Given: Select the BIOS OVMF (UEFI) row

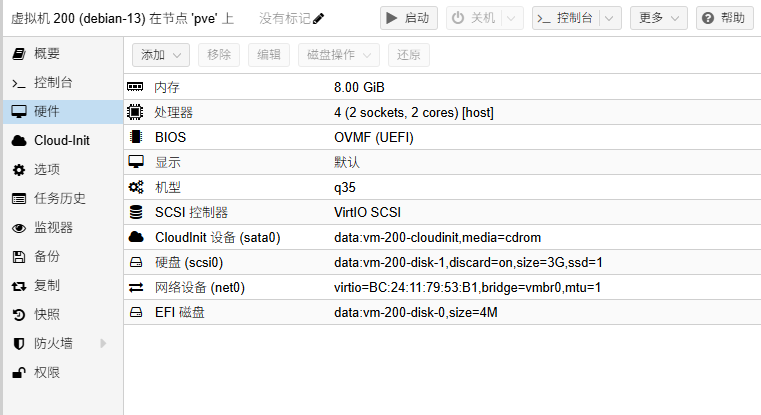Looking at the screenshot, I should point(441,138).
